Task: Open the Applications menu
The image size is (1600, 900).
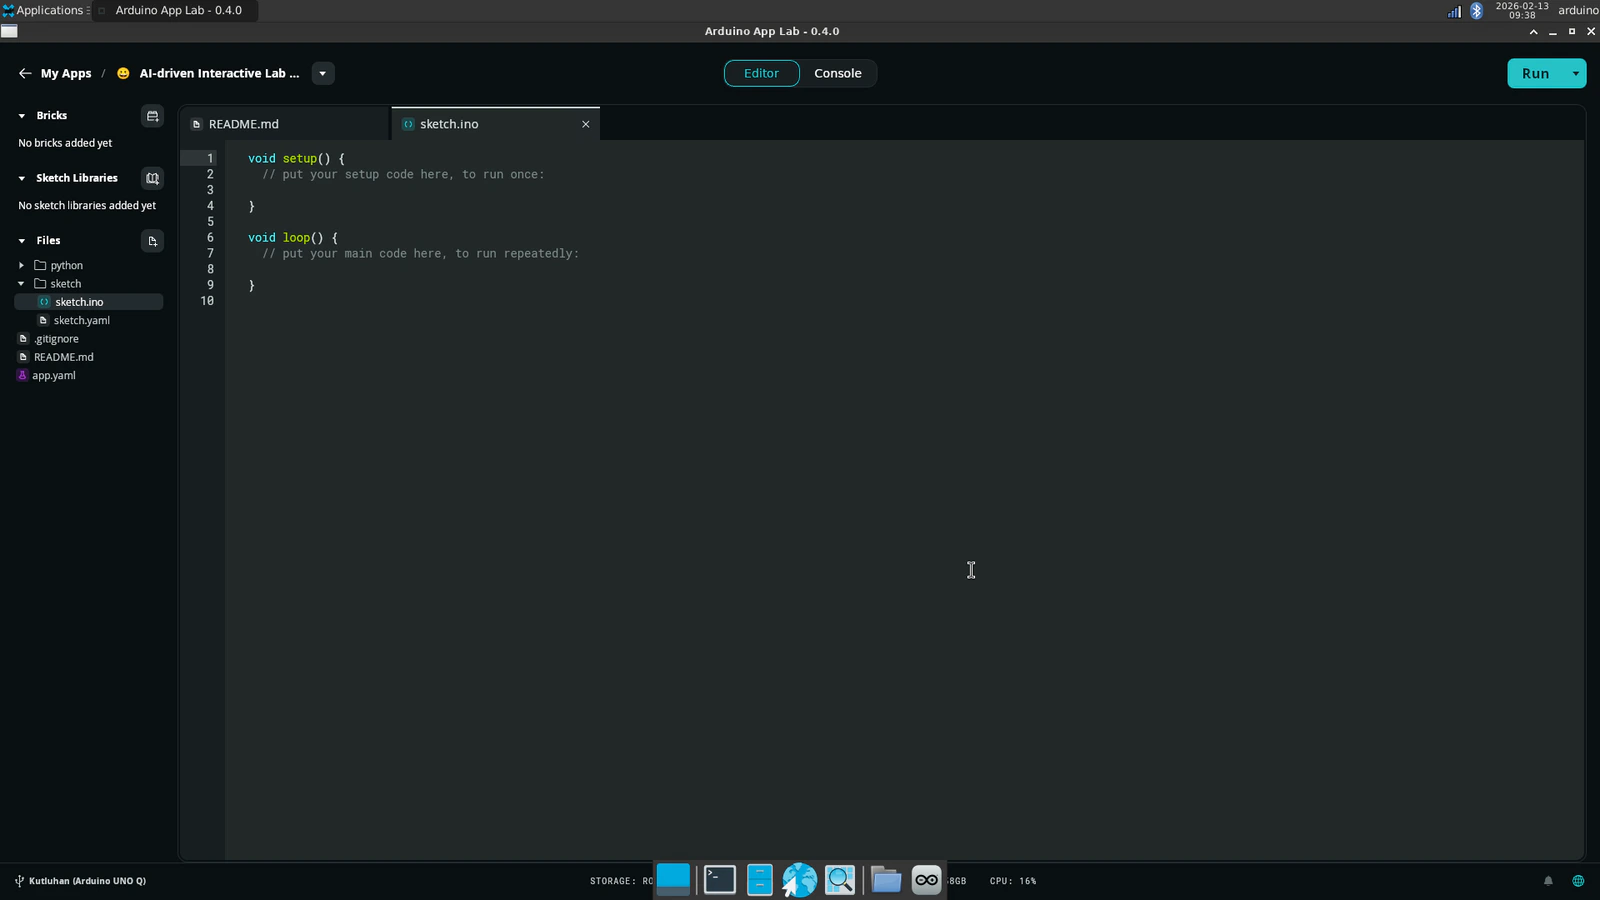Action: [44, 10]
